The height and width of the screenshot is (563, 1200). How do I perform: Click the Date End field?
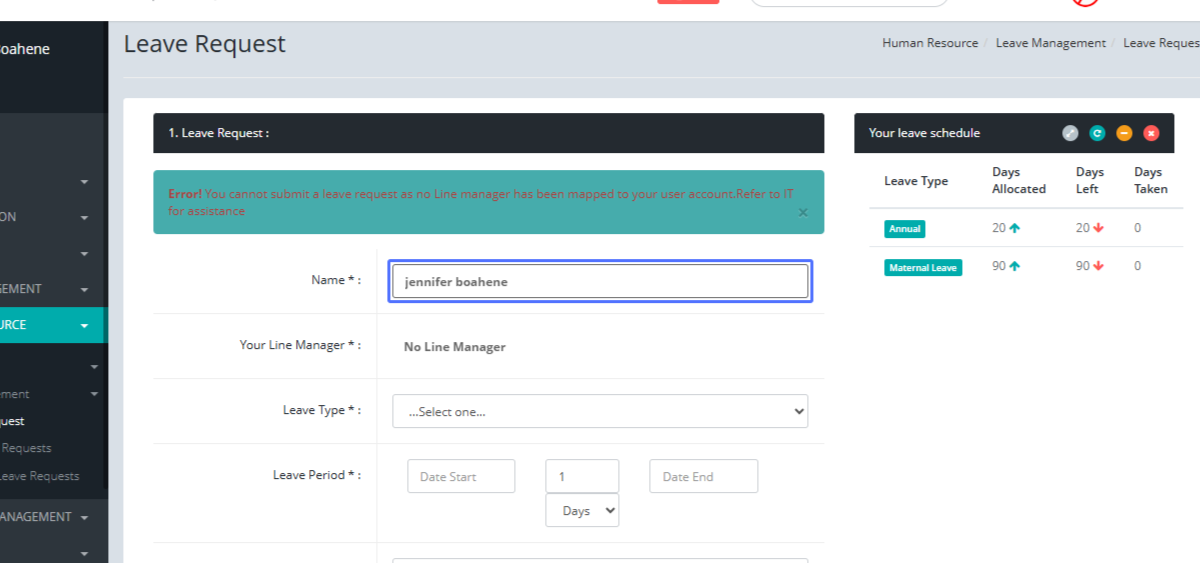(703, 477)
